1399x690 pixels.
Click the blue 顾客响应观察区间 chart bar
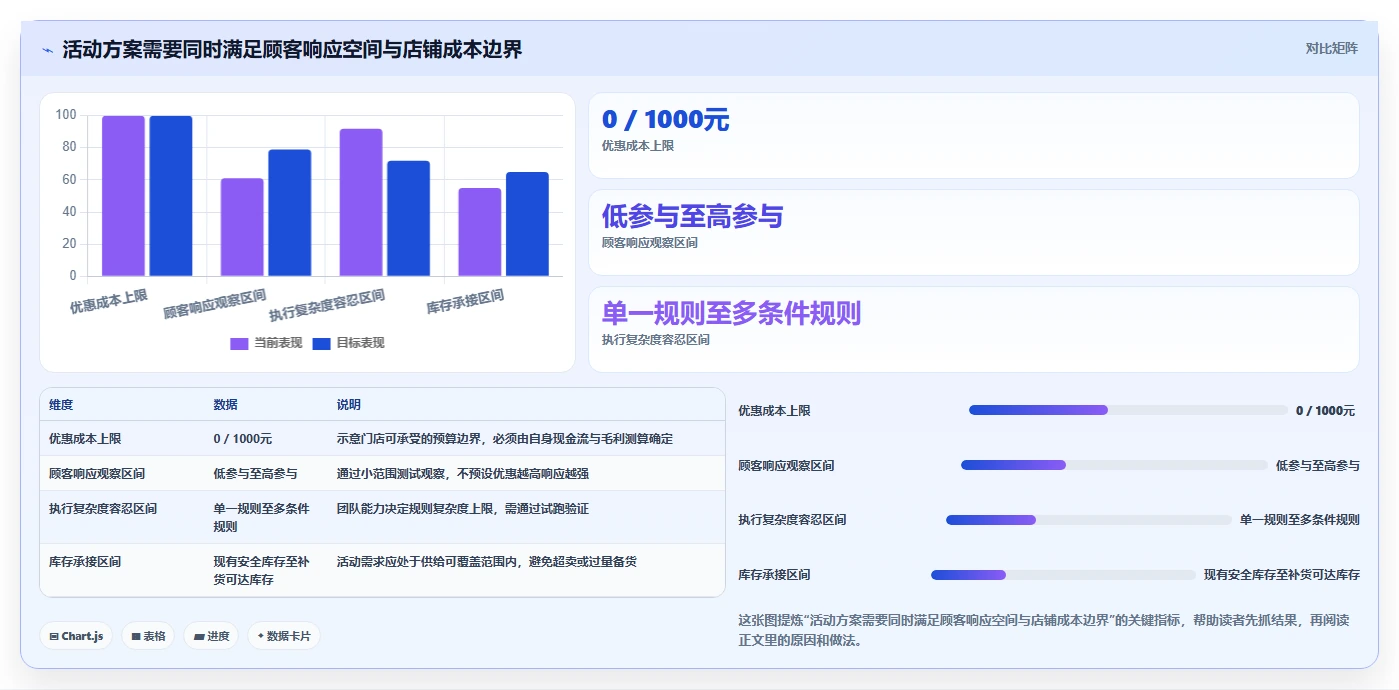(x=290, y=213)
